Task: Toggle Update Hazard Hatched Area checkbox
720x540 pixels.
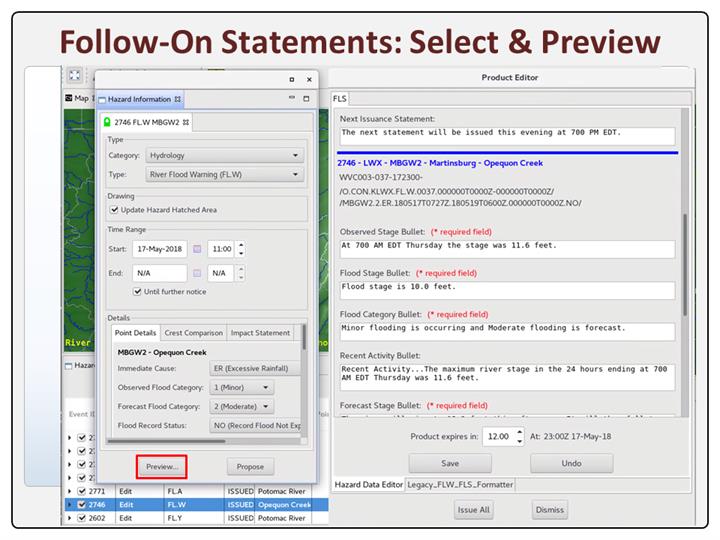Action: pyautogui.click(x=114, y=209)
